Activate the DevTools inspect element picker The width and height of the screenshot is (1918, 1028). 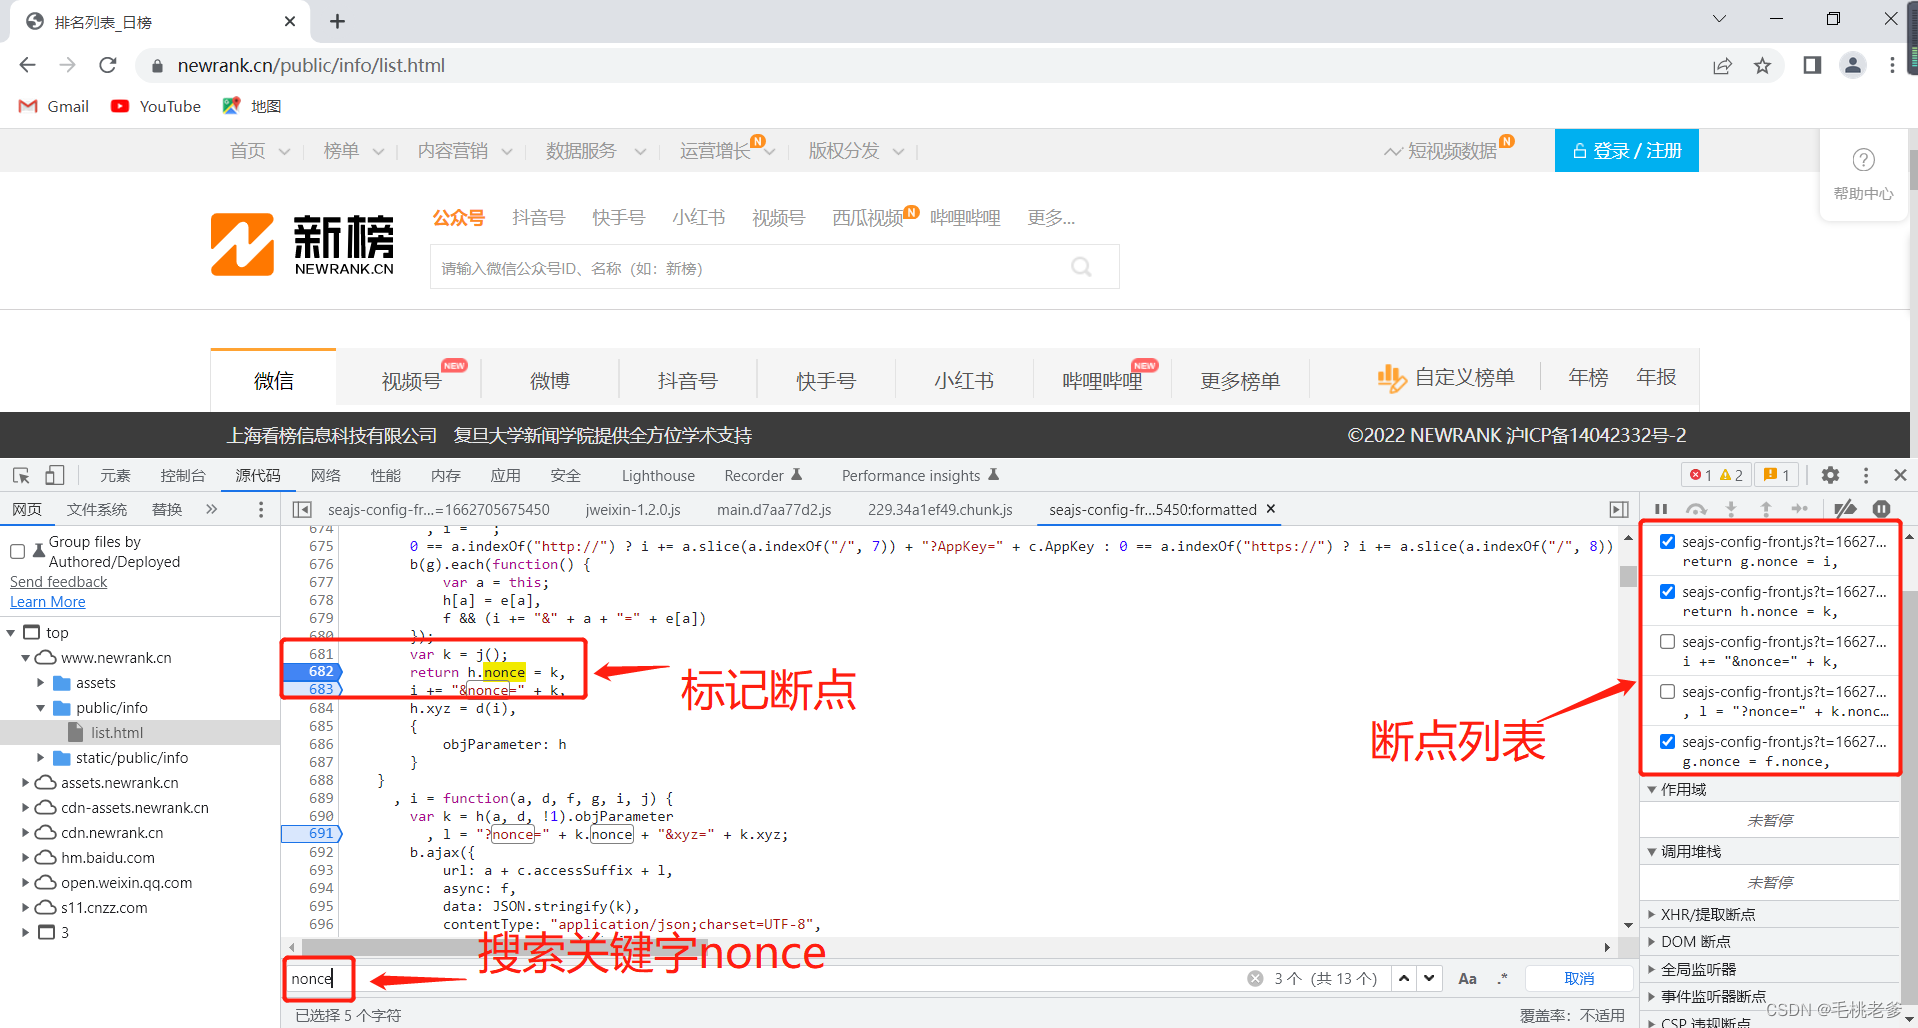21,476
